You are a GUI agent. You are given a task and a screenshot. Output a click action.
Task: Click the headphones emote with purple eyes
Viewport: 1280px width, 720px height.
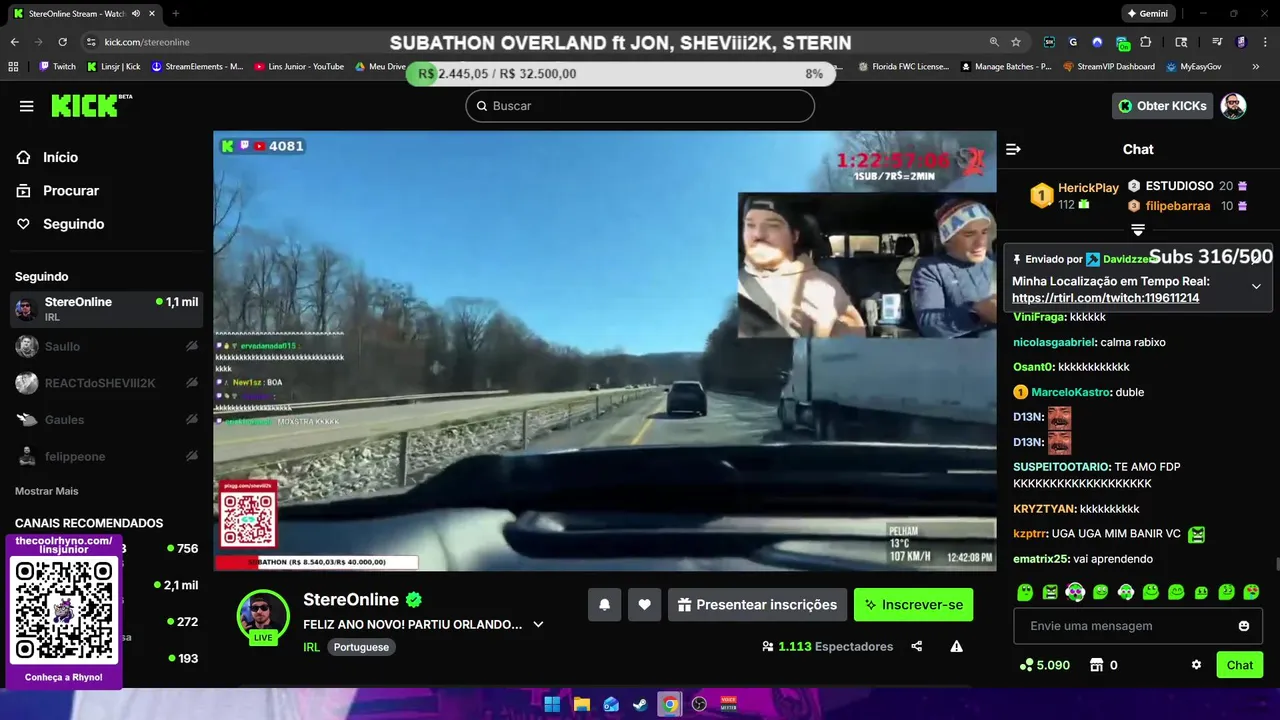click(1075, 592)
